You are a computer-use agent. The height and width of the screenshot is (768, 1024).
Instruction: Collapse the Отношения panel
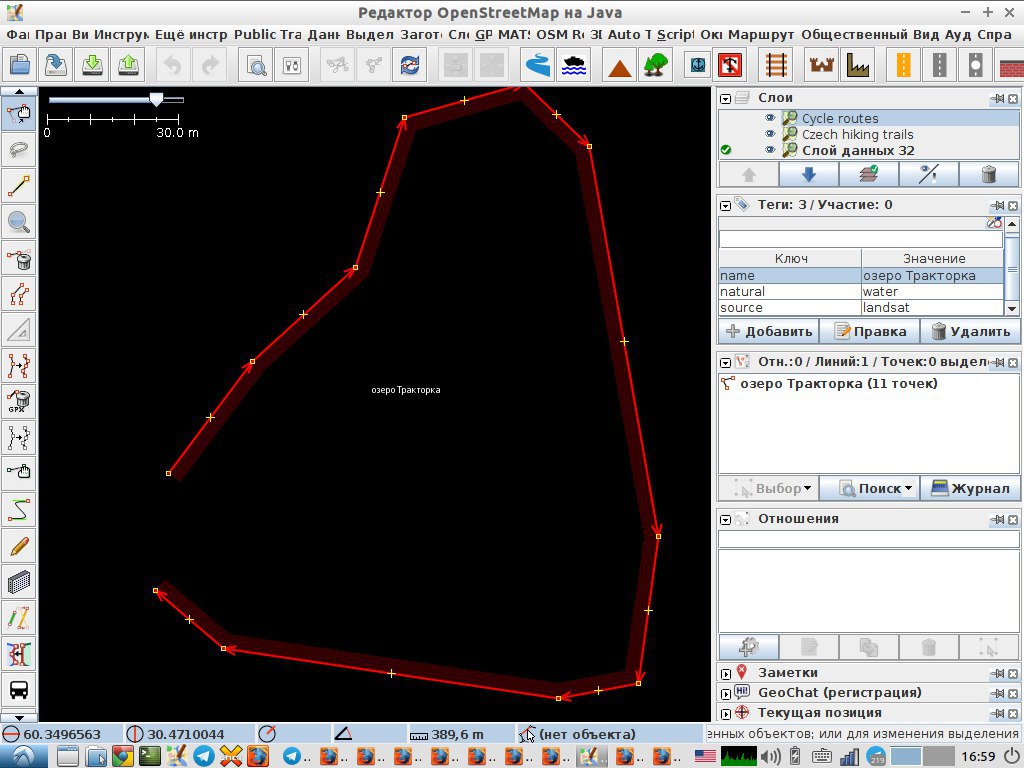(725, 520)
